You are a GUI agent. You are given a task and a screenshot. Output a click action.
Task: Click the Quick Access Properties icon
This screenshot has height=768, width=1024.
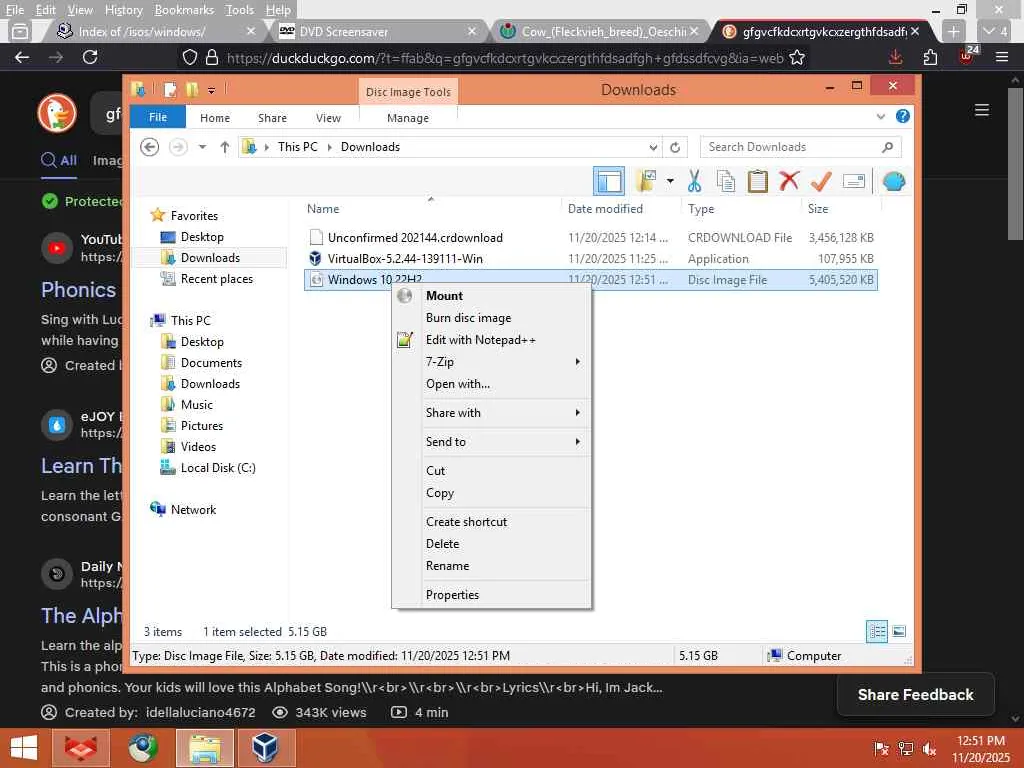click(x=170, y=89)
